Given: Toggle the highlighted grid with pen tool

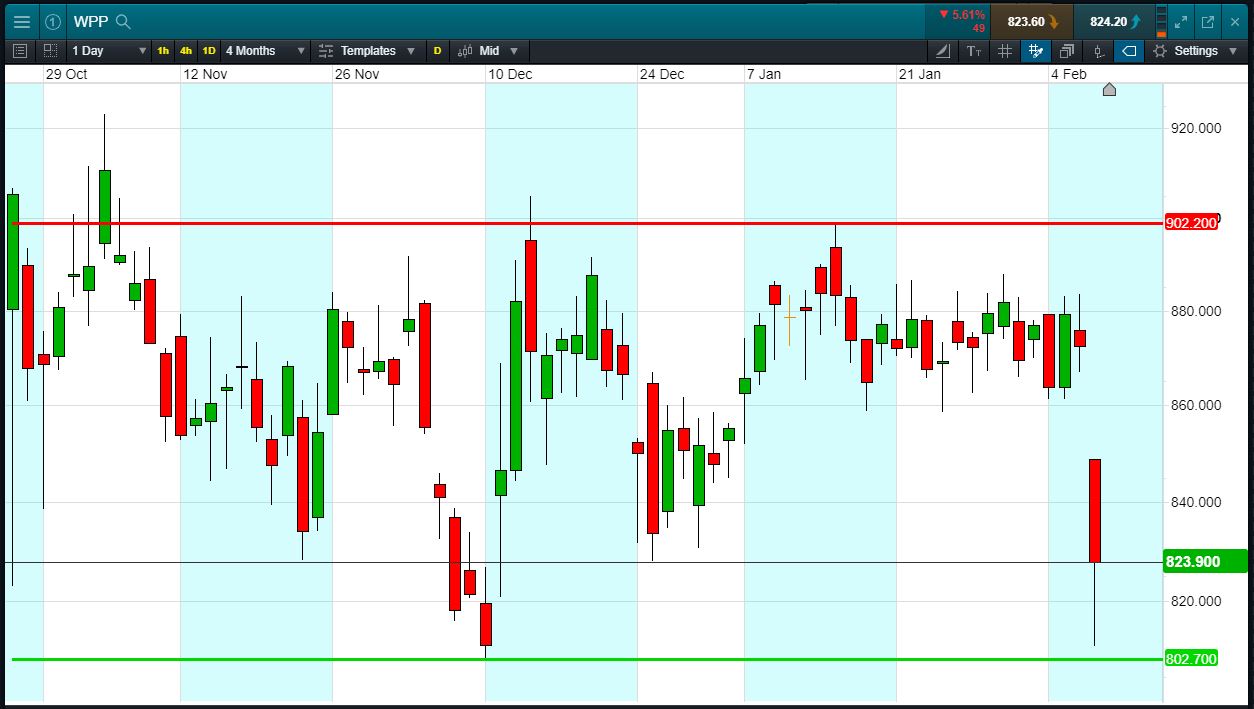Looking at the screenshot, I should 1036,50.
